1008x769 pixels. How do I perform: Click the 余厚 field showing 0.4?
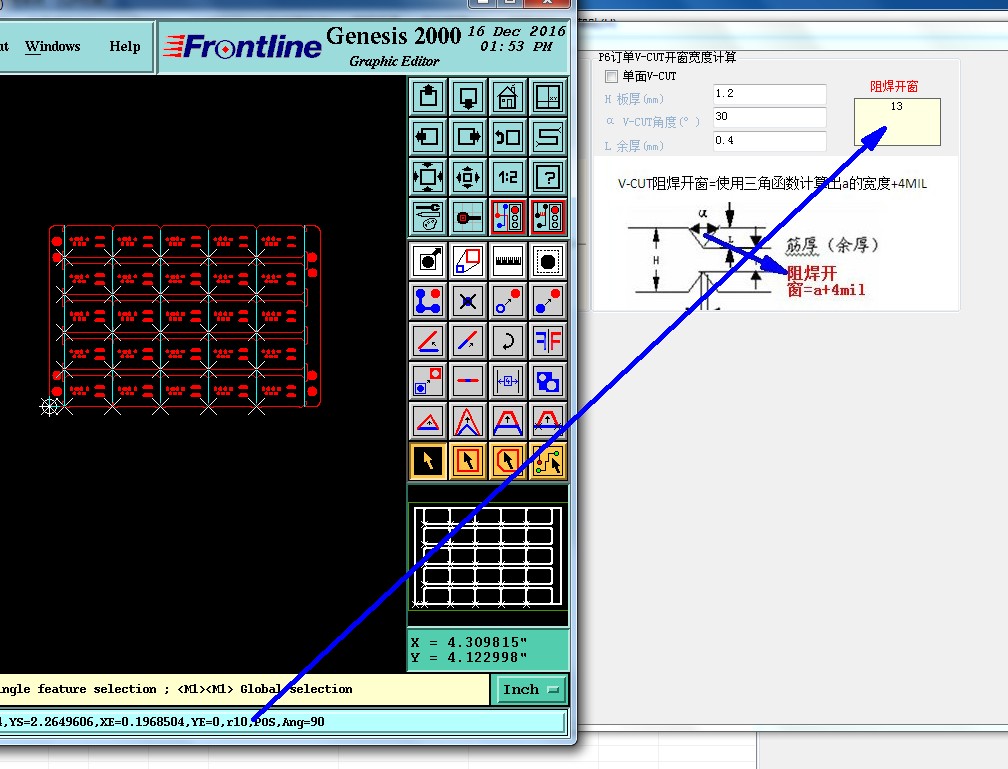point(770,141)
